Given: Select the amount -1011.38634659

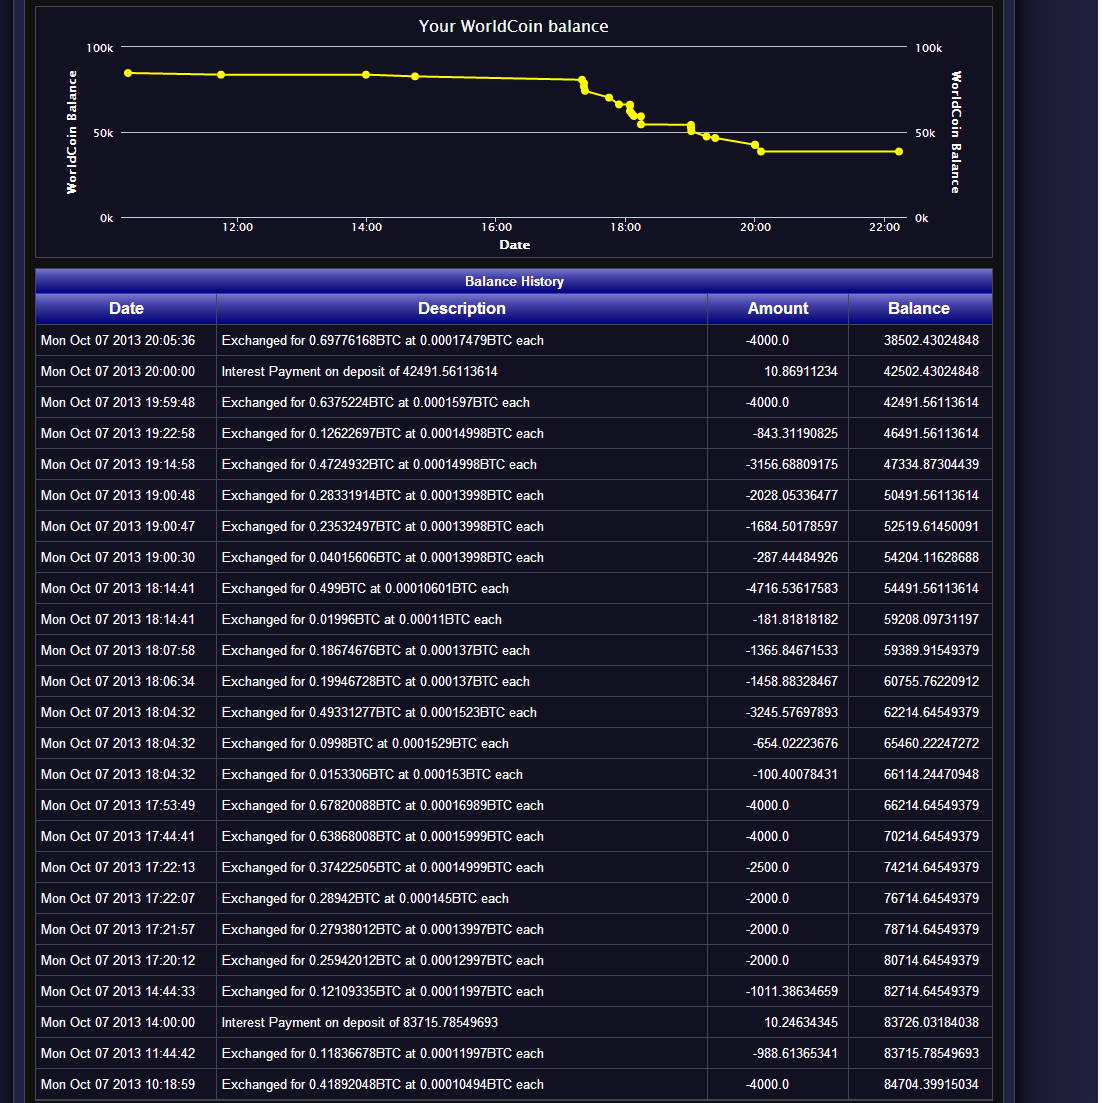Looking at the screenshot, I should click(x=792, y=990).
